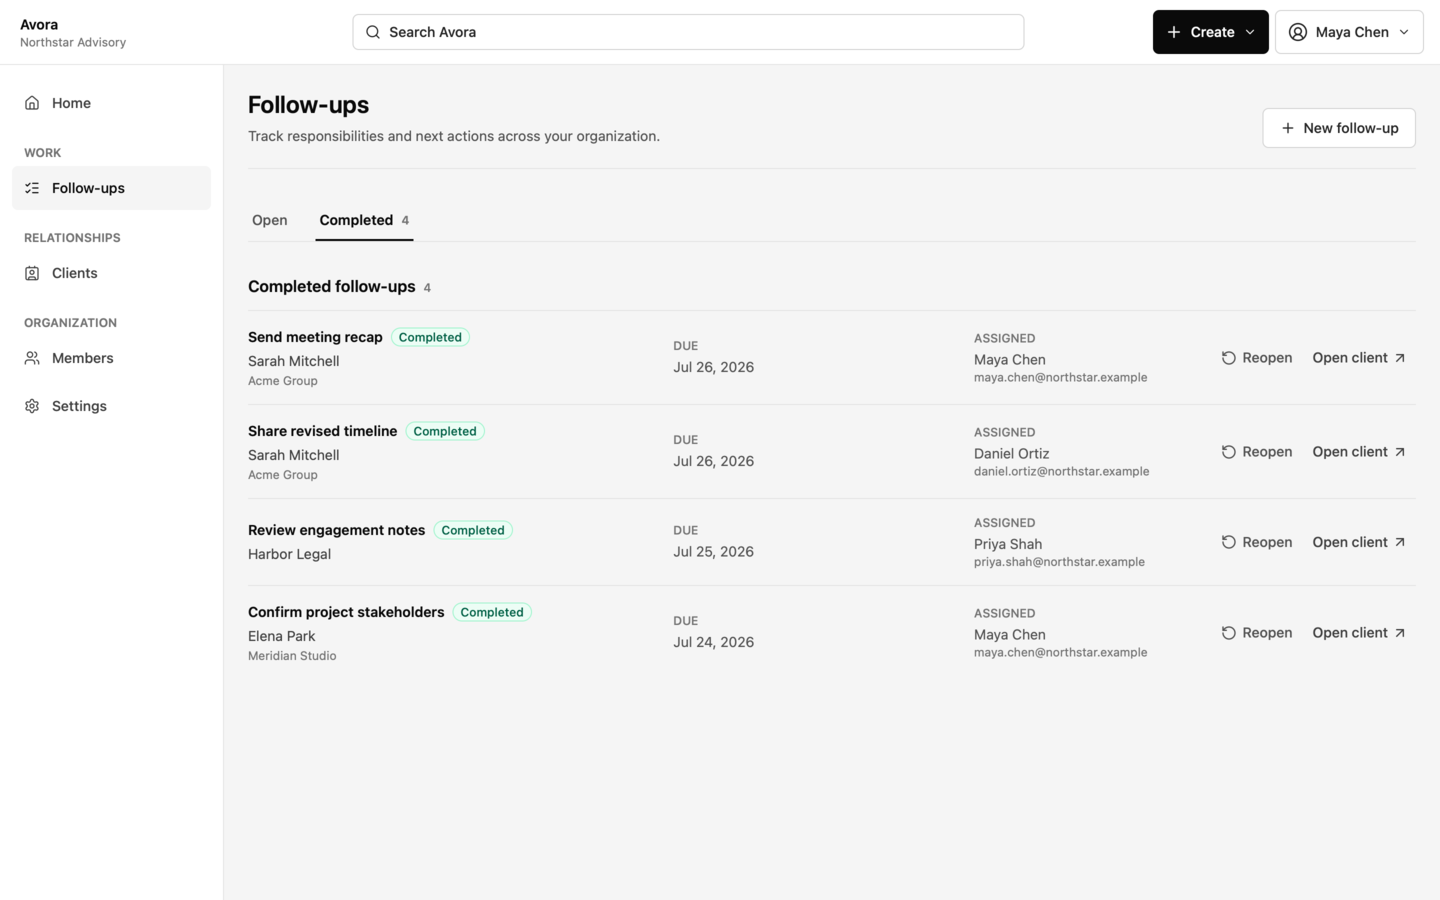Viewport: 1440px width, 900px height.
Task: Click the Members people icon in sidebar
Action: [x=32, y=358]
